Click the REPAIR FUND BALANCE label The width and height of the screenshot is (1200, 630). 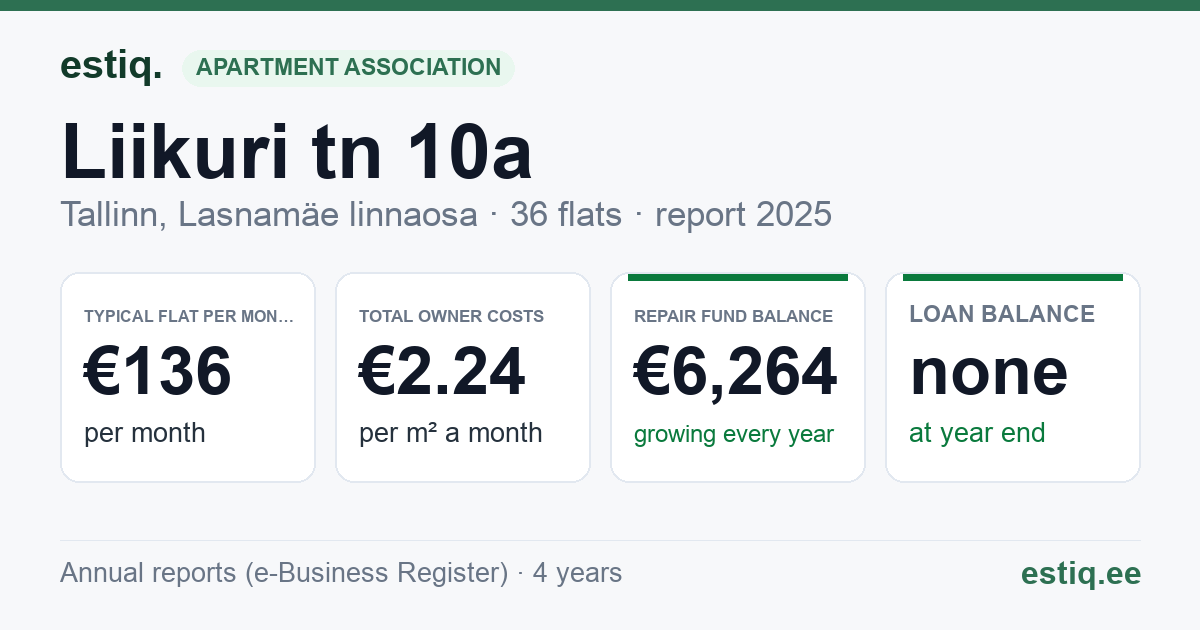coord(734,316)
